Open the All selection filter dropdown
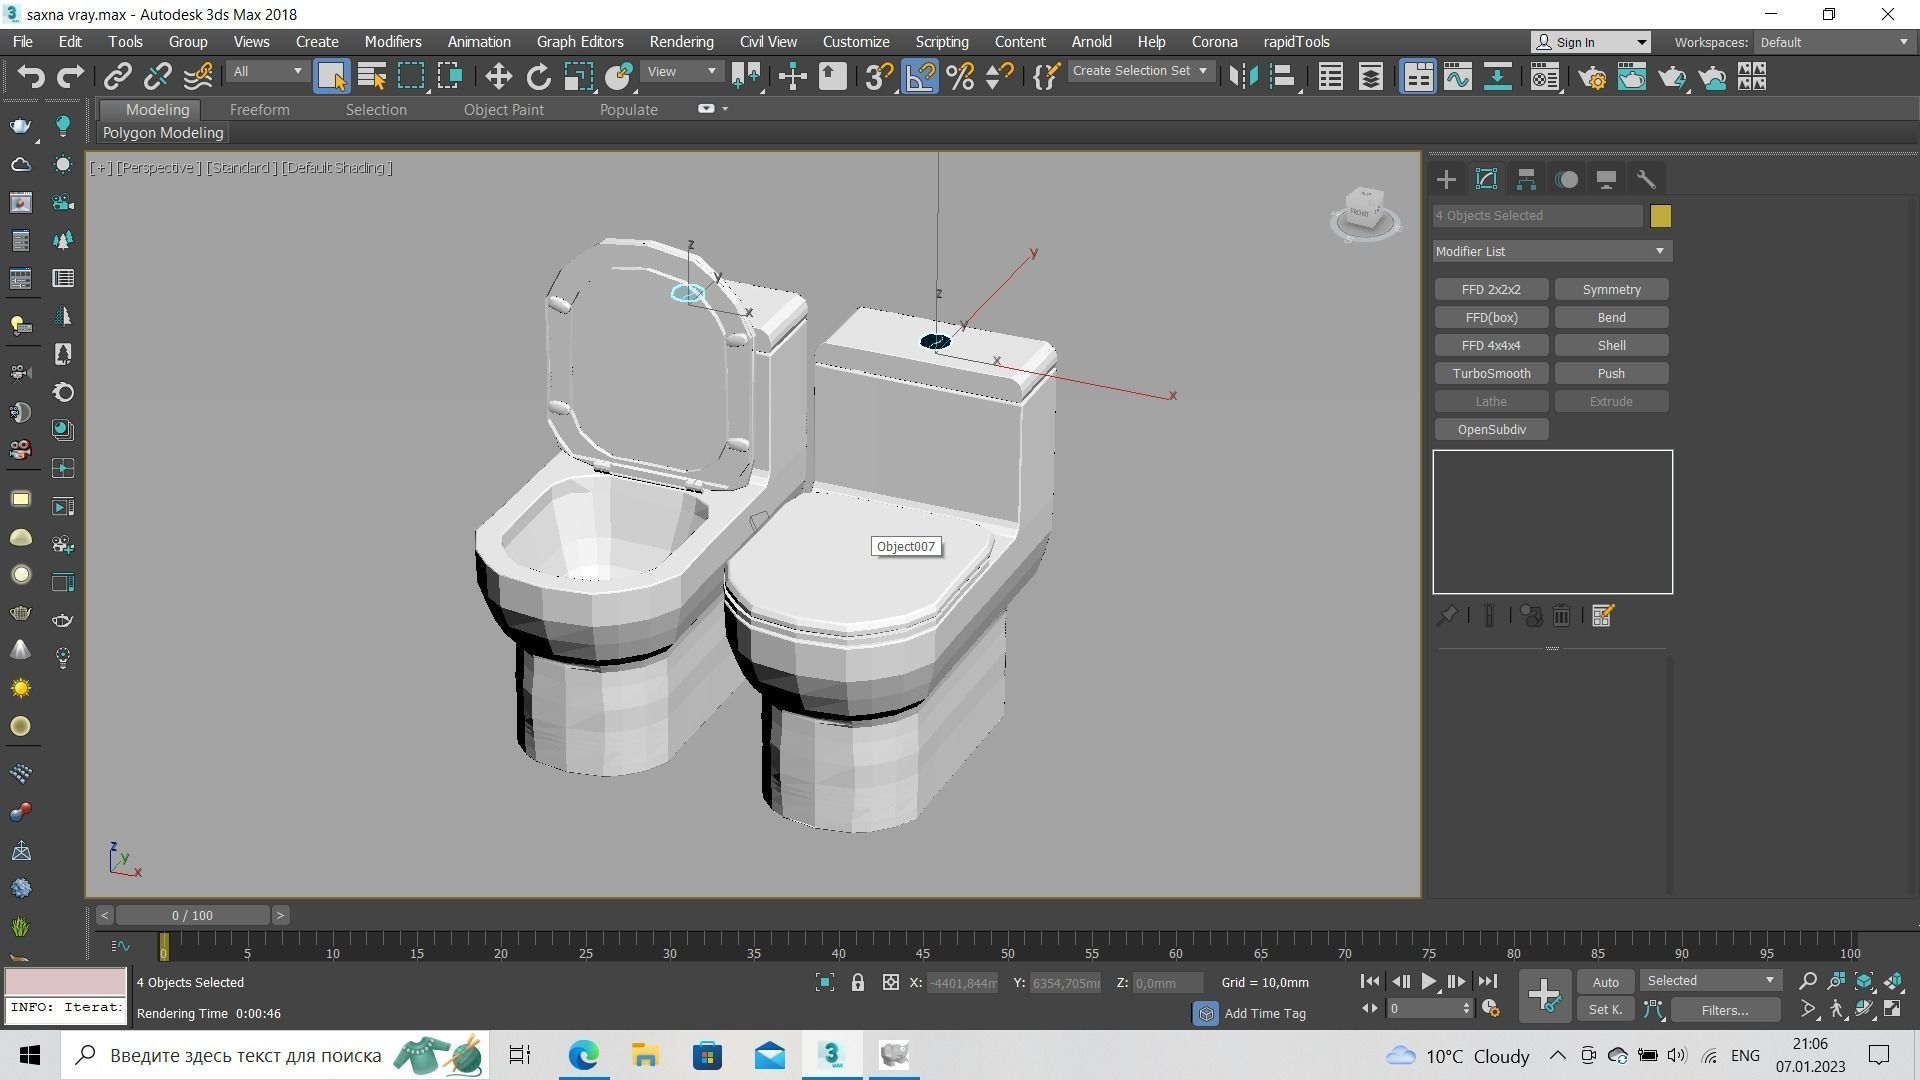The height and width of the screenshot is (1080, 1920). click(266, 72)
